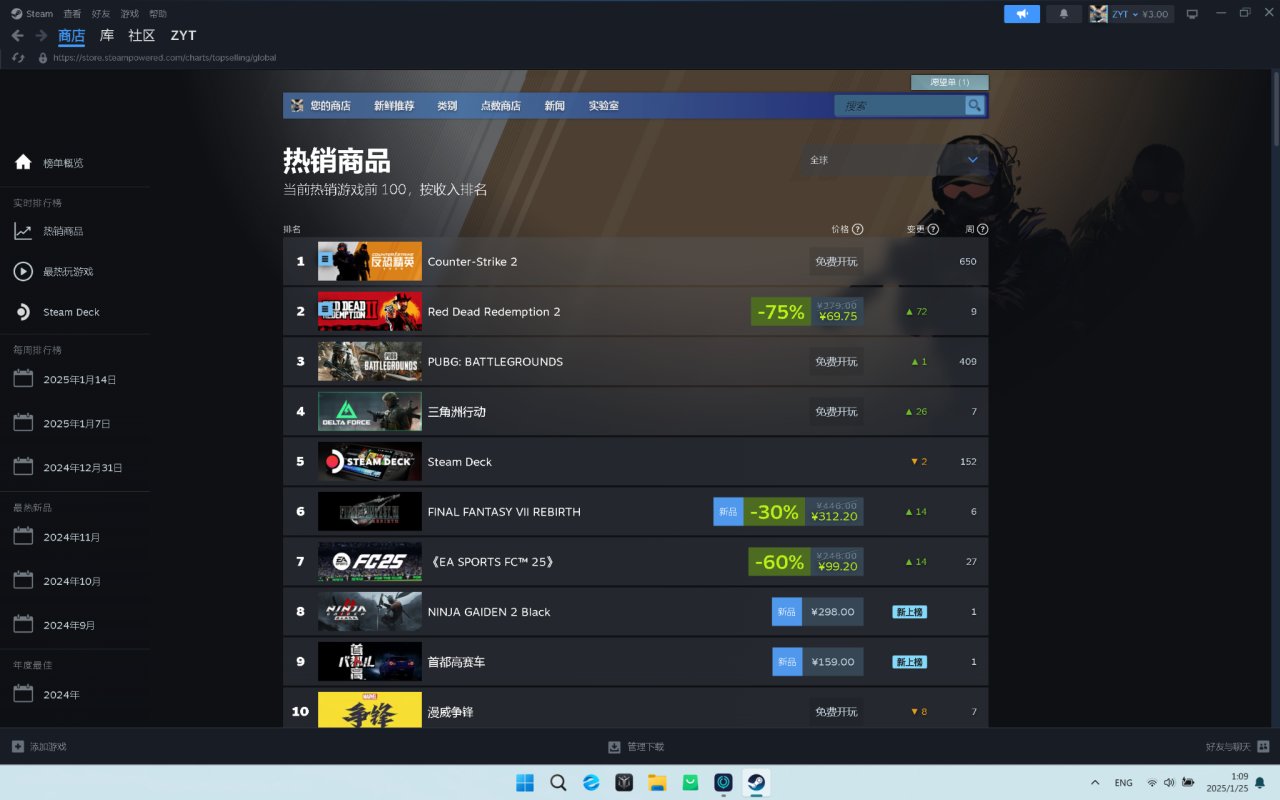1280x800 pixels.
Task: Open Counter-Strike 2 thumbnail
Action: (x=370, y=261)
